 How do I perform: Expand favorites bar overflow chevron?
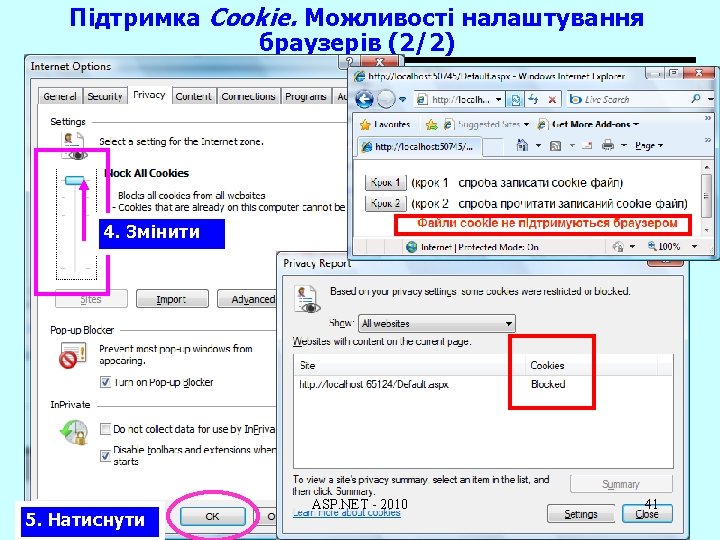point(708,118)
